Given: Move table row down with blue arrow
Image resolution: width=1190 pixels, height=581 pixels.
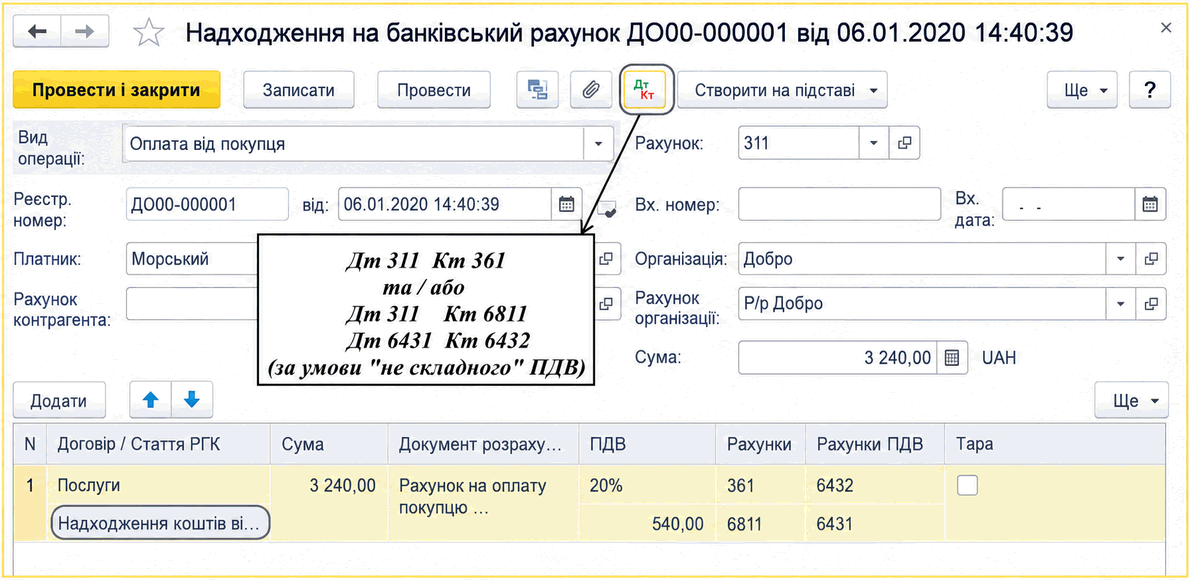Looking at the screenshot, I should coord(192,400).
